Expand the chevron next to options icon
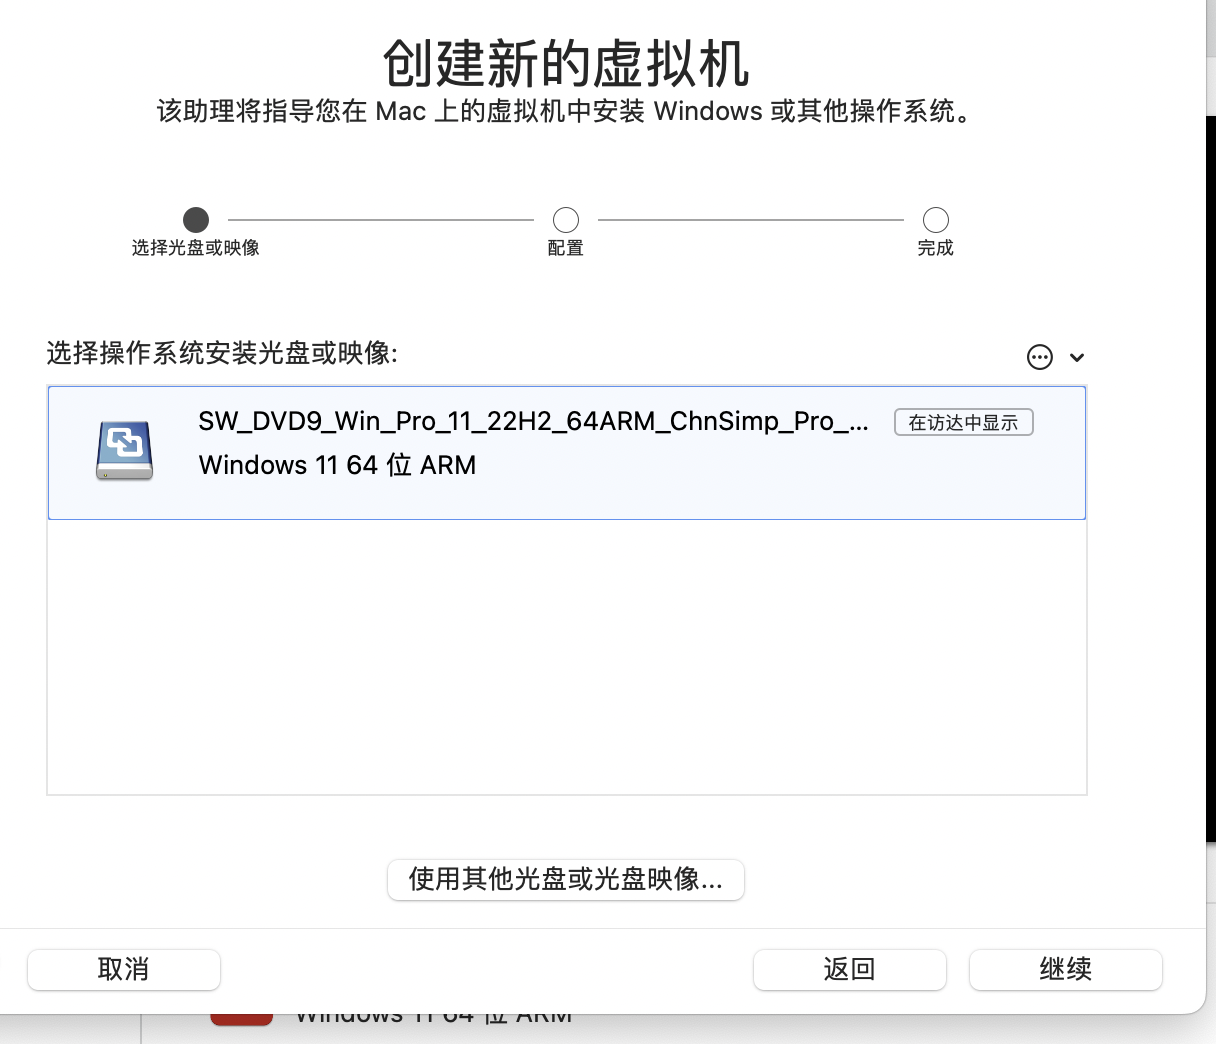This screenshot has width=1216, height=1044. point(1077,358)
